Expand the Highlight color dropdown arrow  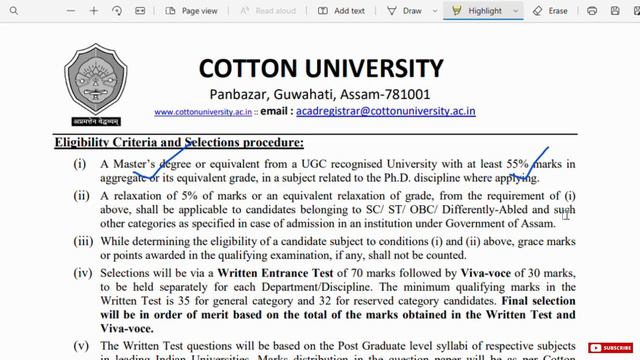click(516, 11)
